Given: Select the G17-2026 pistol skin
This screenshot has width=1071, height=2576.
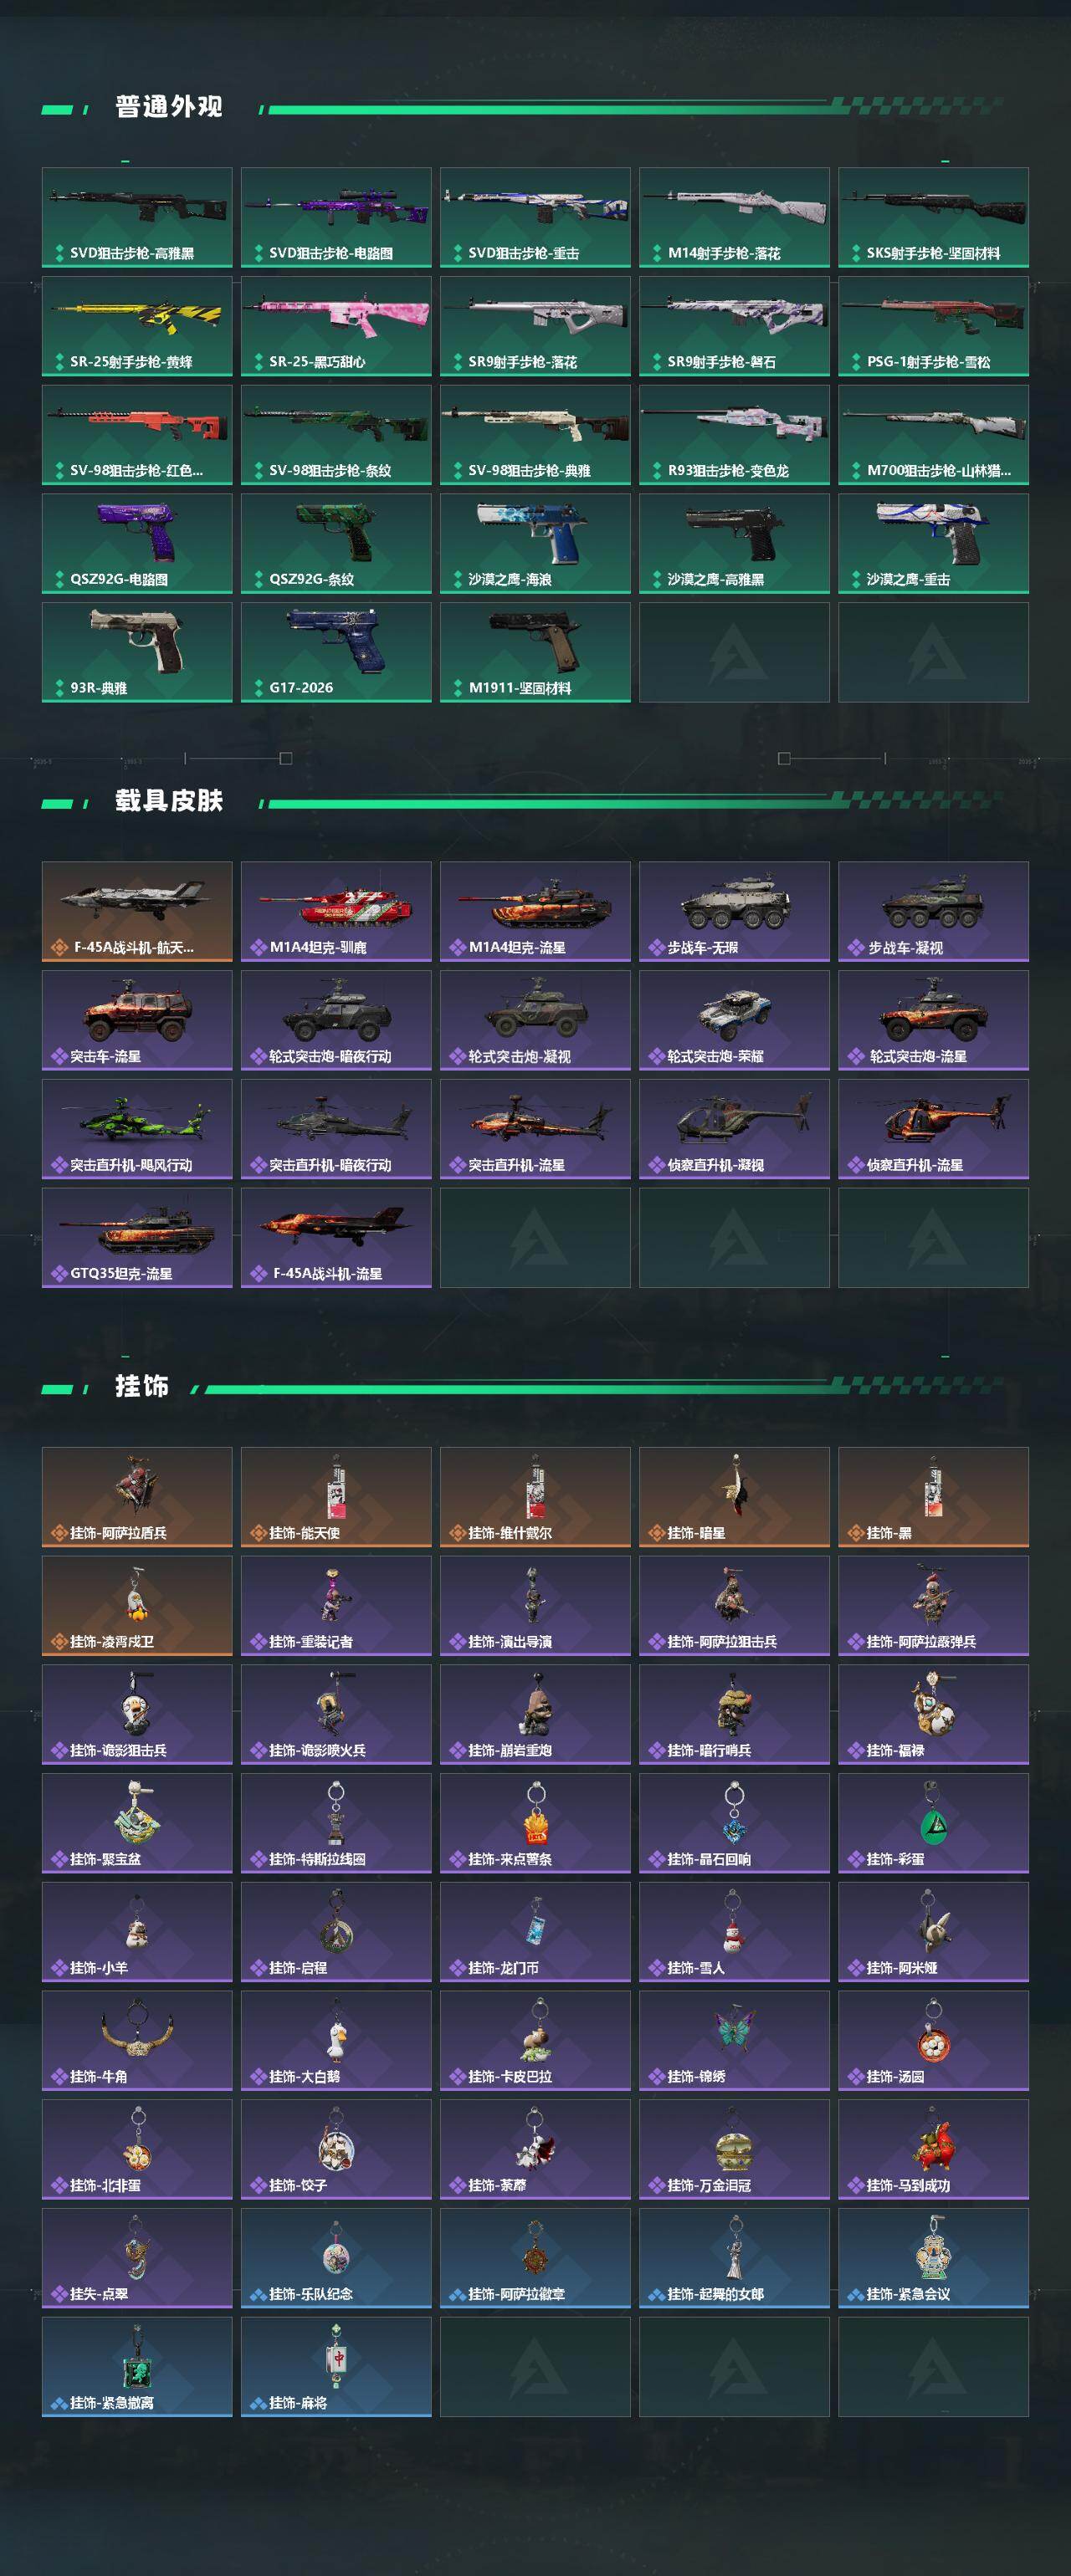Looking at the screenshot, I should 336,652.
